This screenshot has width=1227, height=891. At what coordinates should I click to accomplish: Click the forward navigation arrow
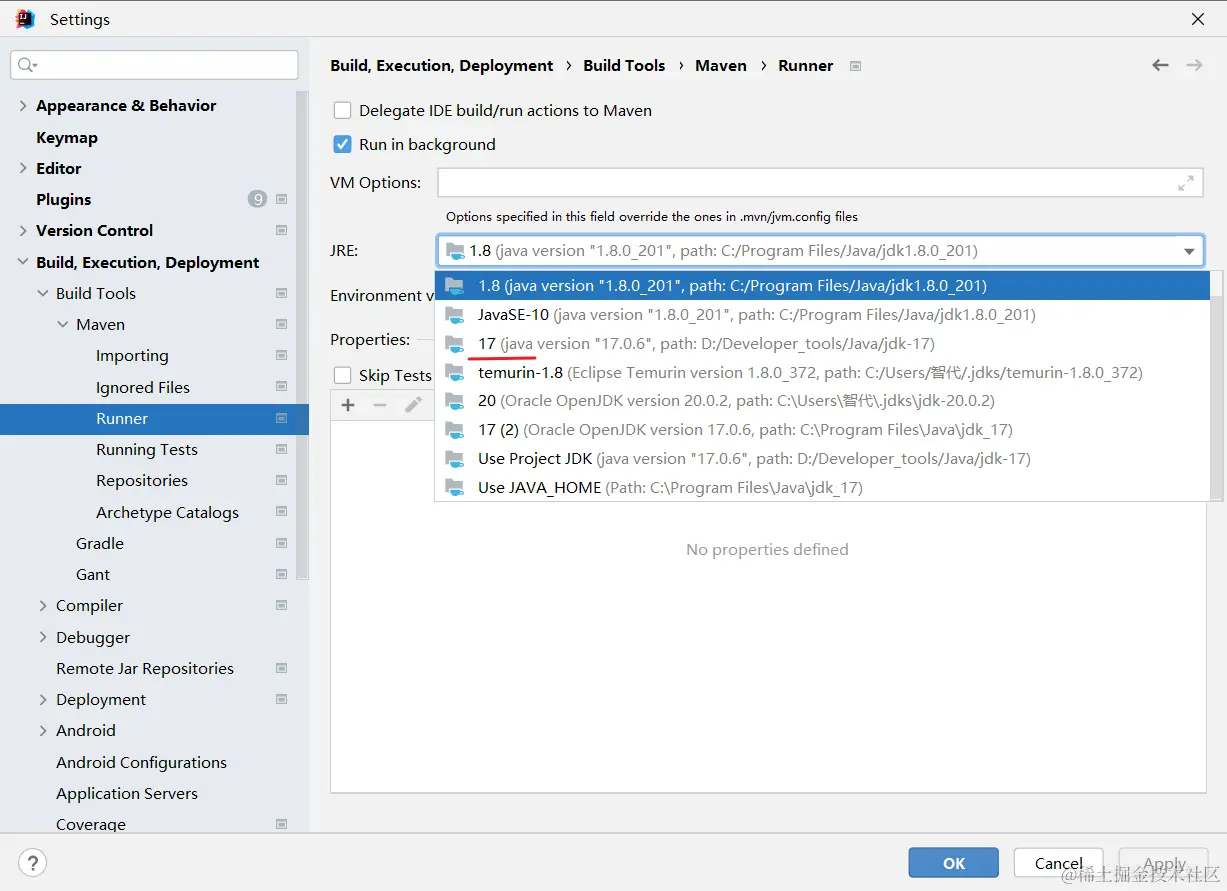point(1194,65)
